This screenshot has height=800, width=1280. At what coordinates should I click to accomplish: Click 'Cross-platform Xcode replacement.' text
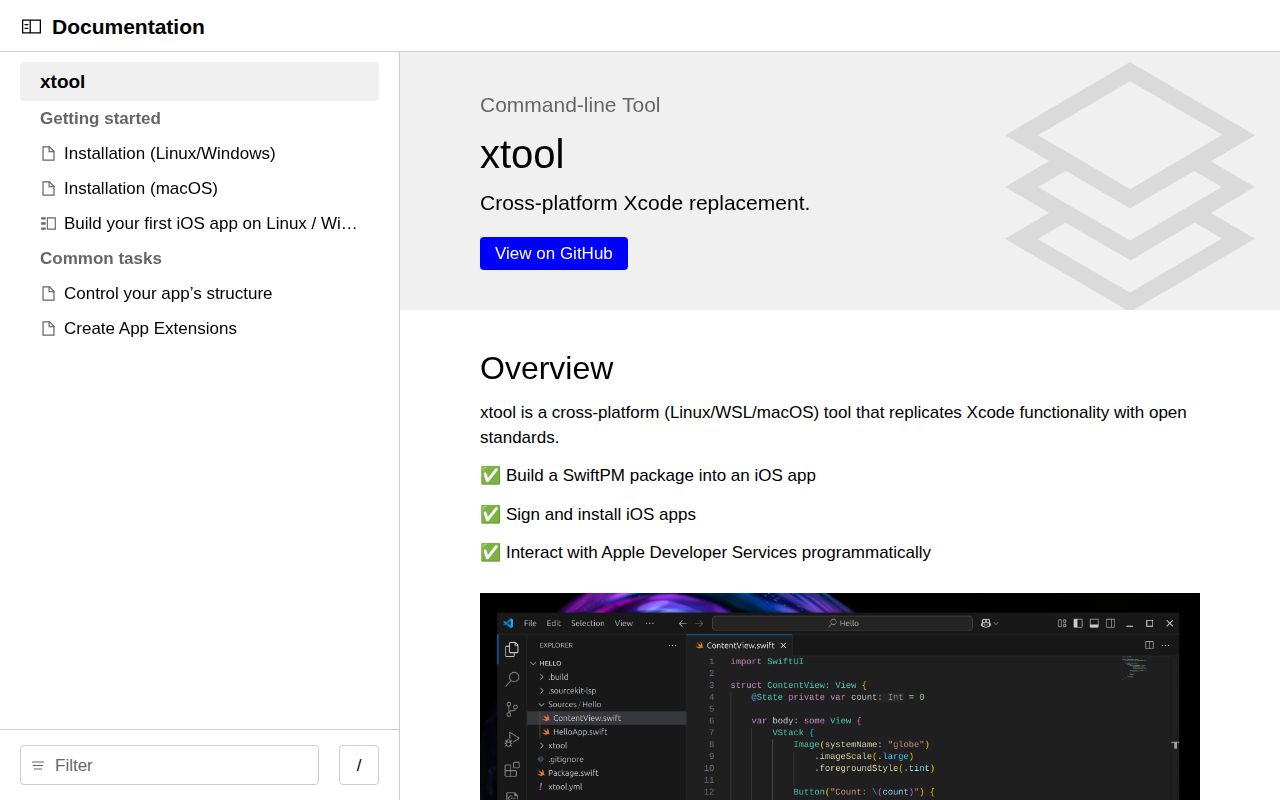(x=645, y=203)
